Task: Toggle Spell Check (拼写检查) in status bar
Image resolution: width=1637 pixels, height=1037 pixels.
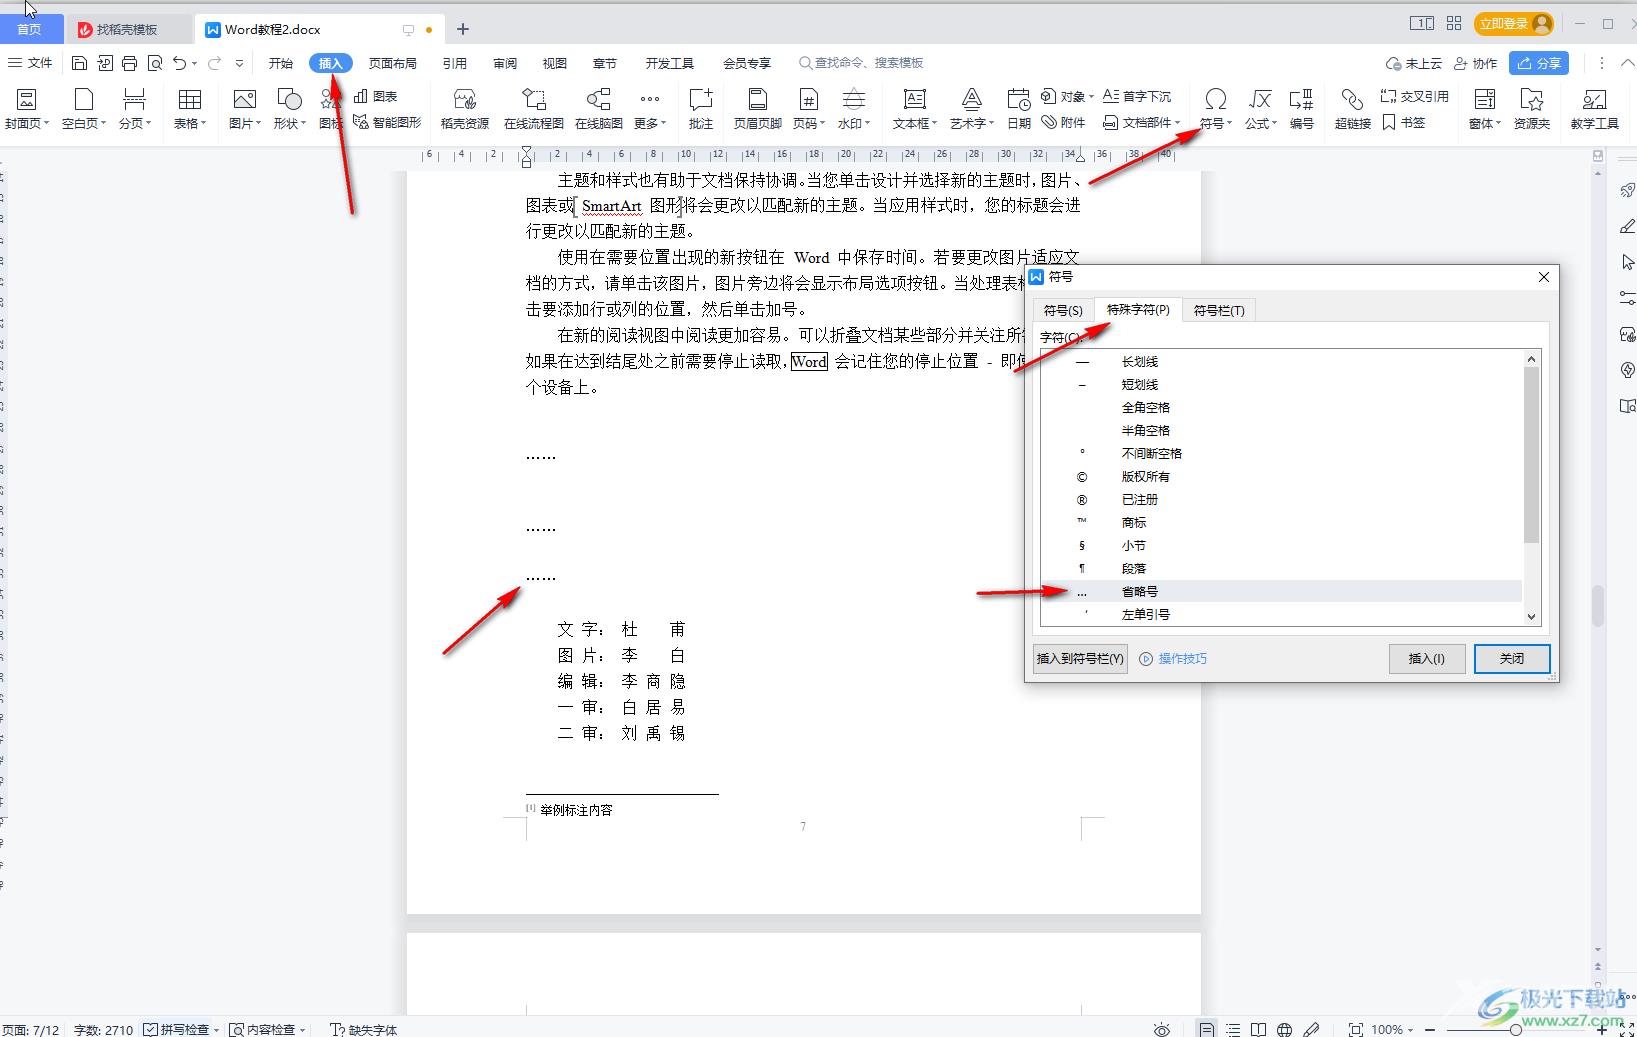Action: [176, 1029]
